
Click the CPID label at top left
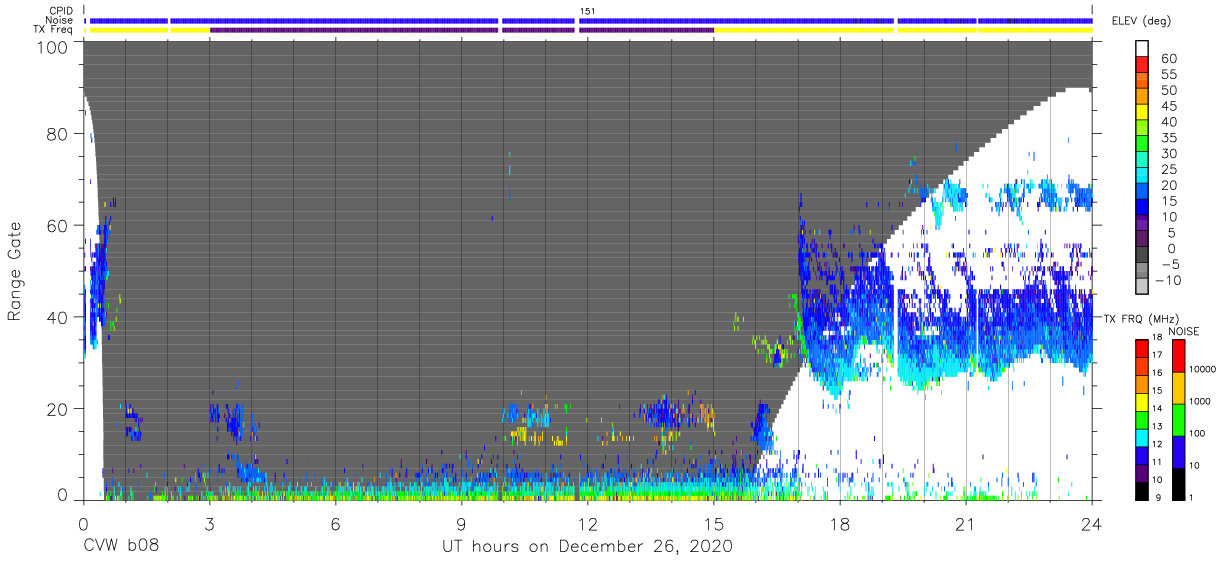(61, 11)
